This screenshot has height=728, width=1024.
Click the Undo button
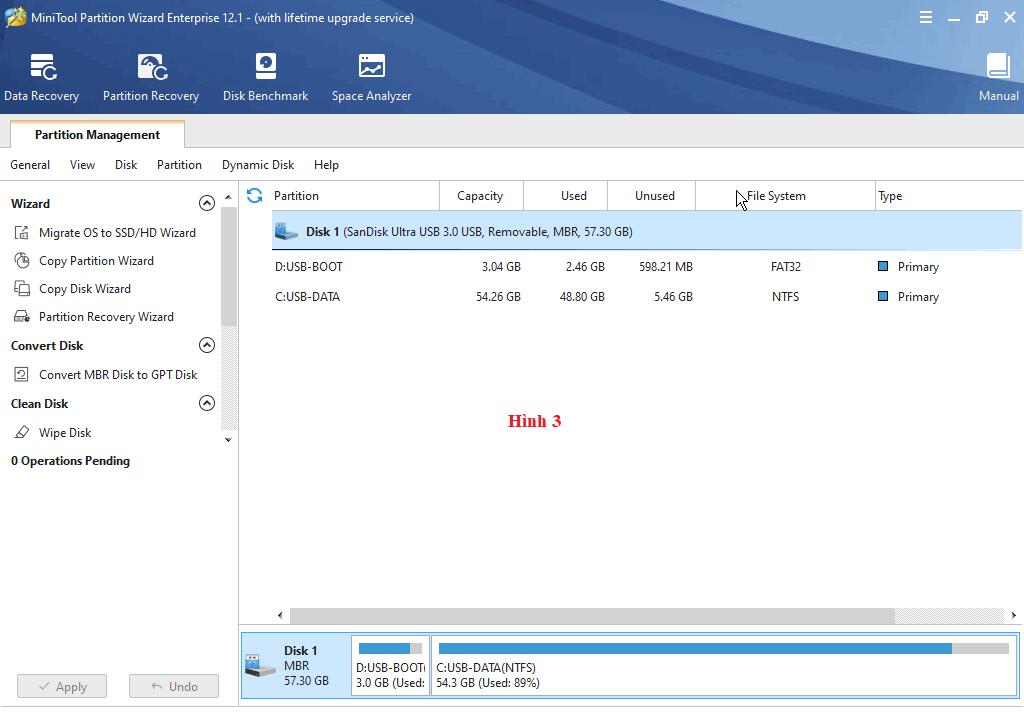tap(173, 686)
